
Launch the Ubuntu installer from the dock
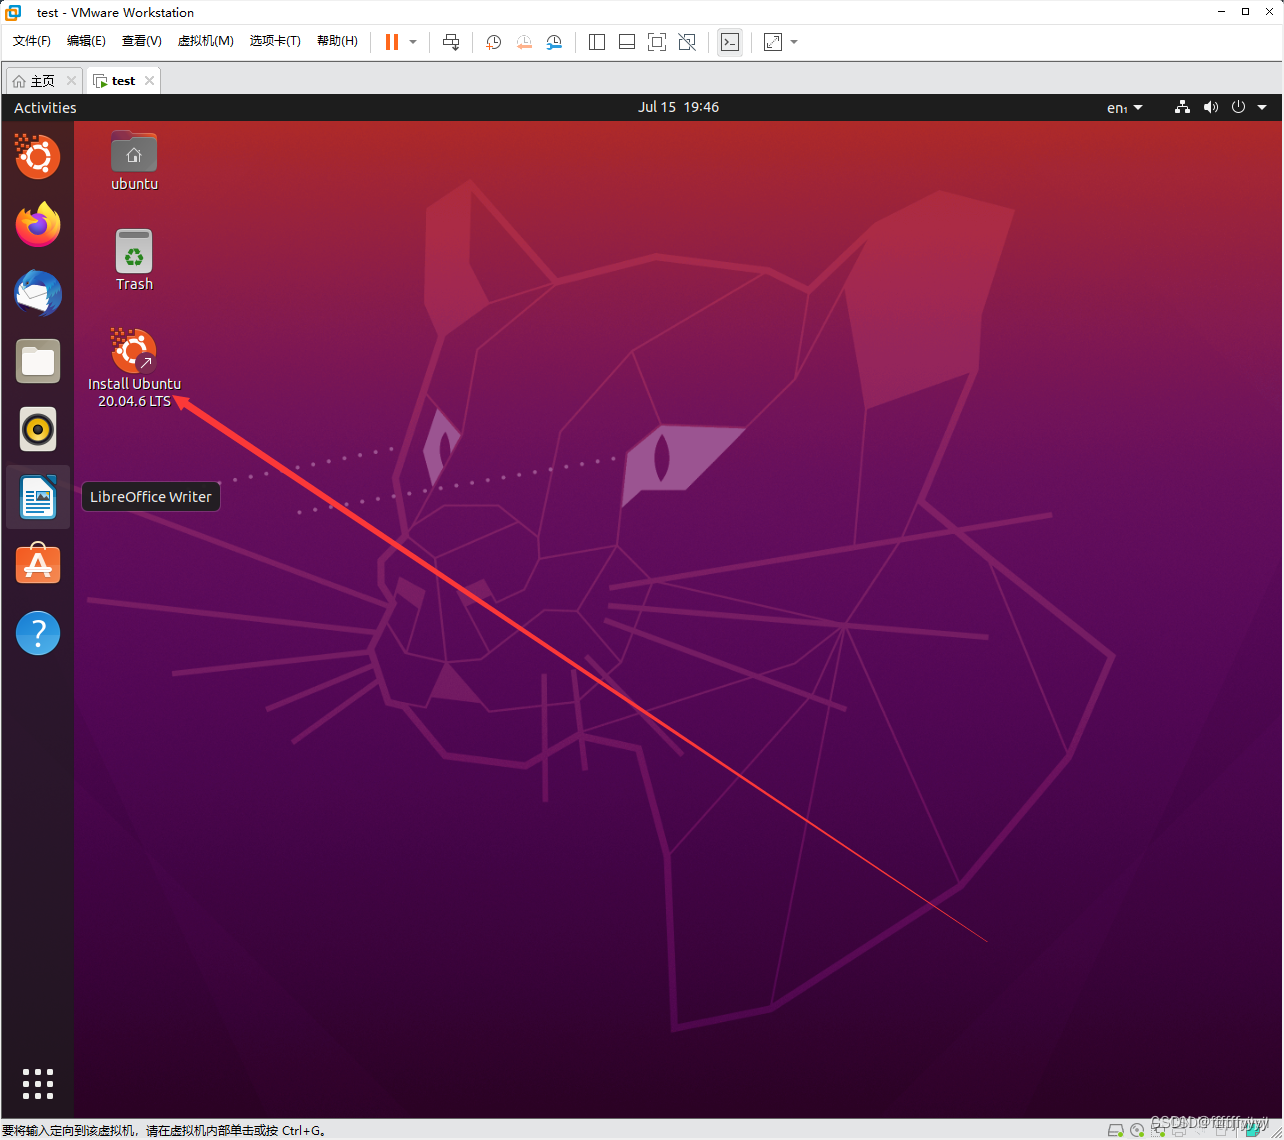(x=38, y=157)
